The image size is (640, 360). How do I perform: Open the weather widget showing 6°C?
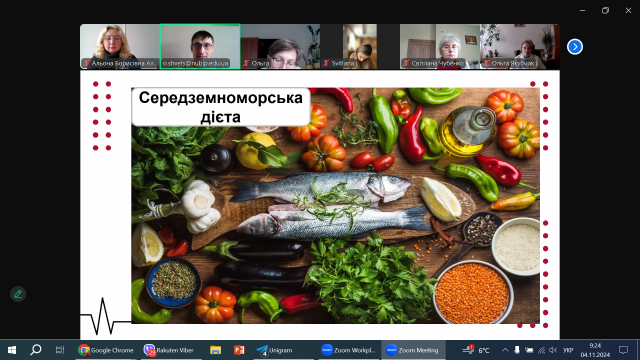click(476, 350)
